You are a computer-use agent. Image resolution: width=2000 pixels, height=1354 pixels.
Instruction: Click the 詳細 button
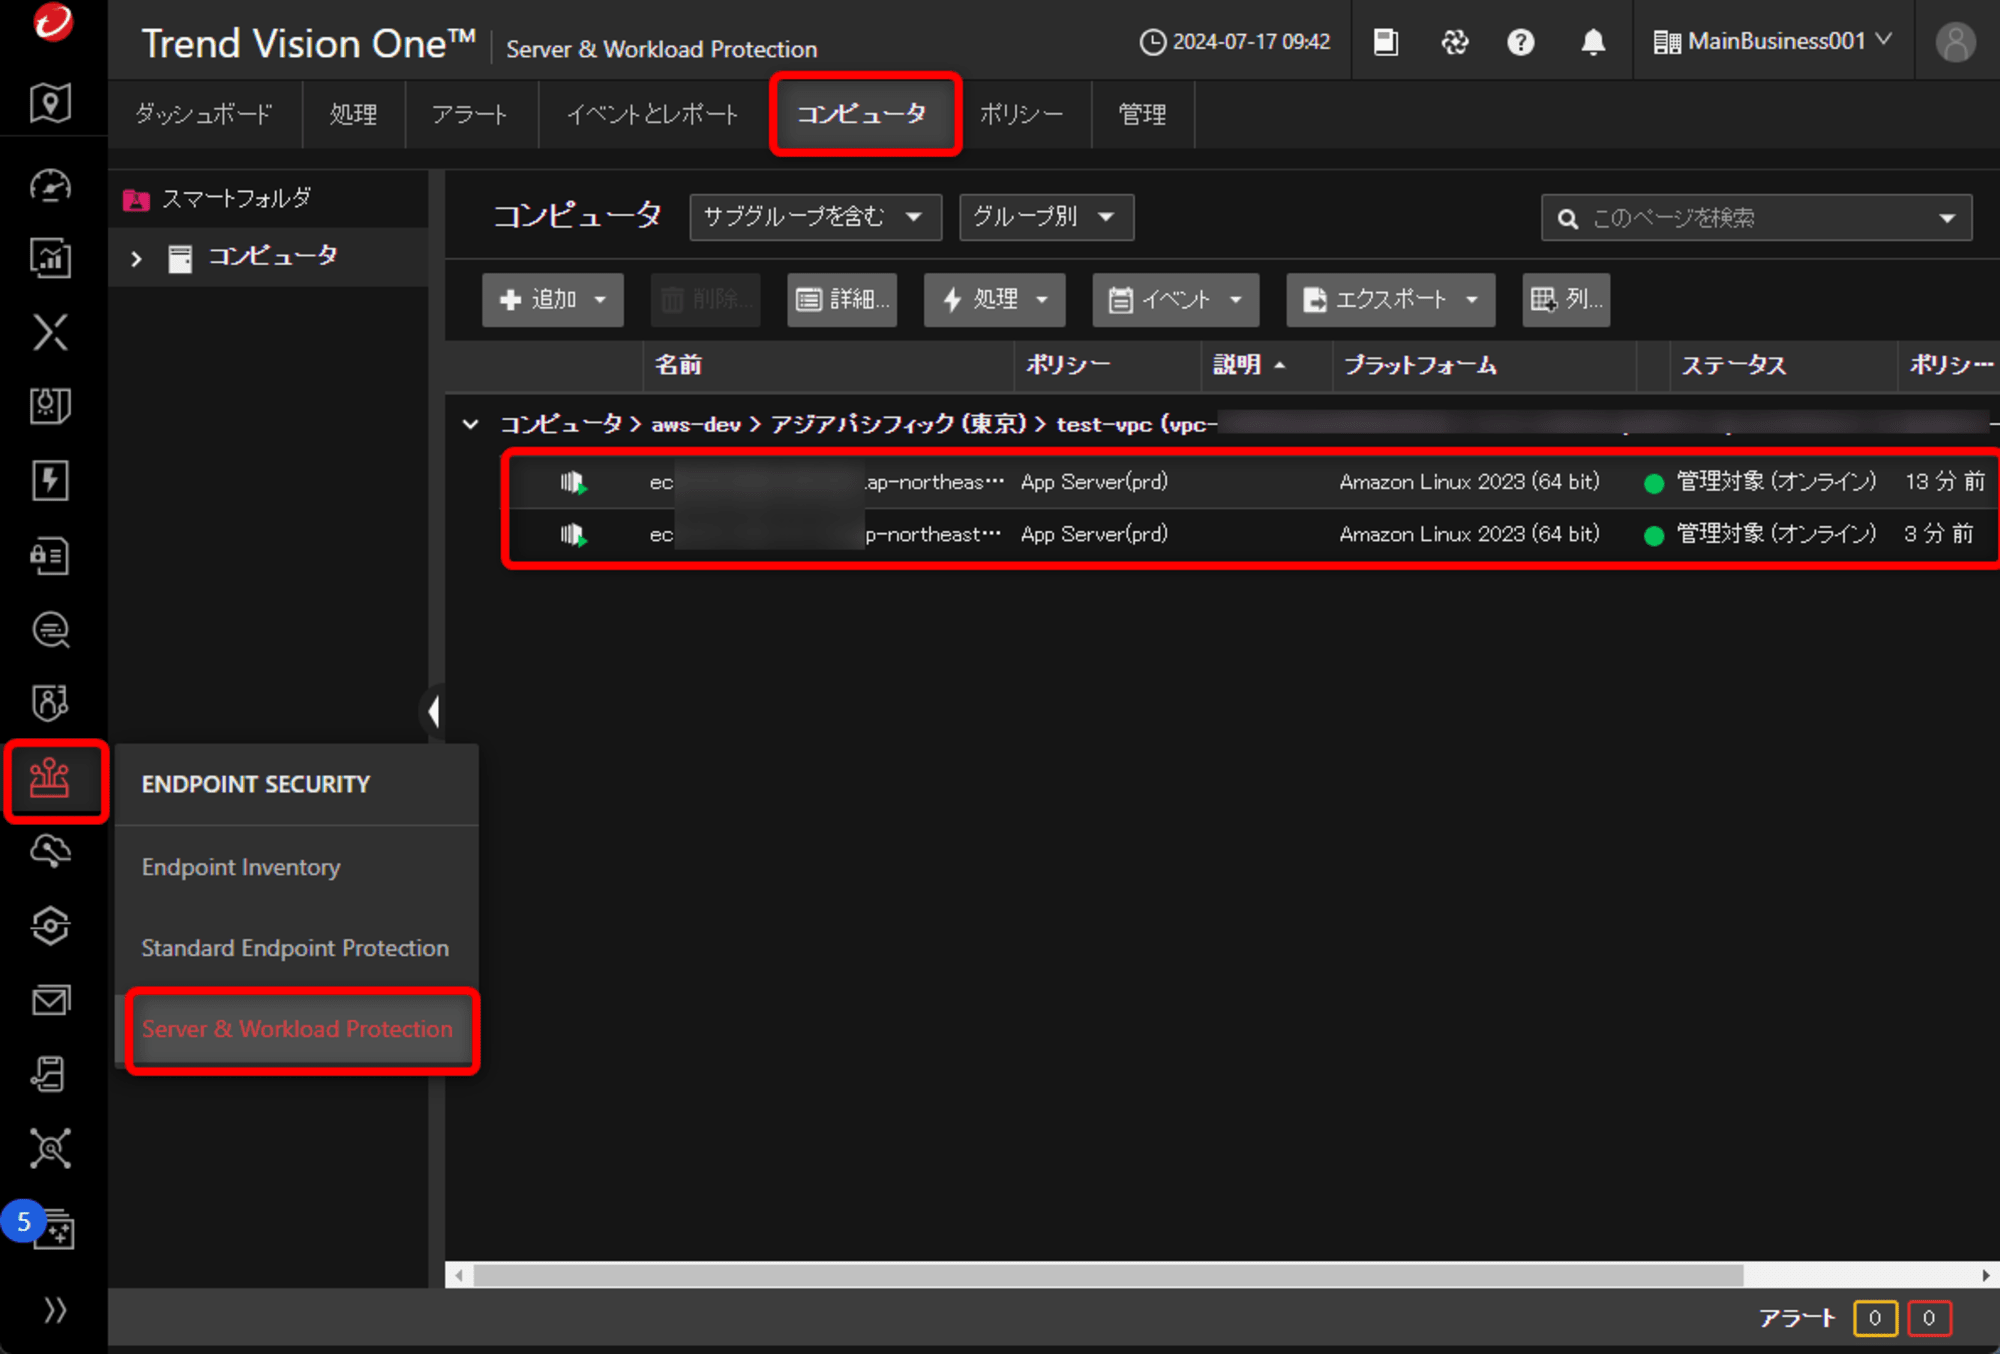pyautogui.click(x=842, y=299)
